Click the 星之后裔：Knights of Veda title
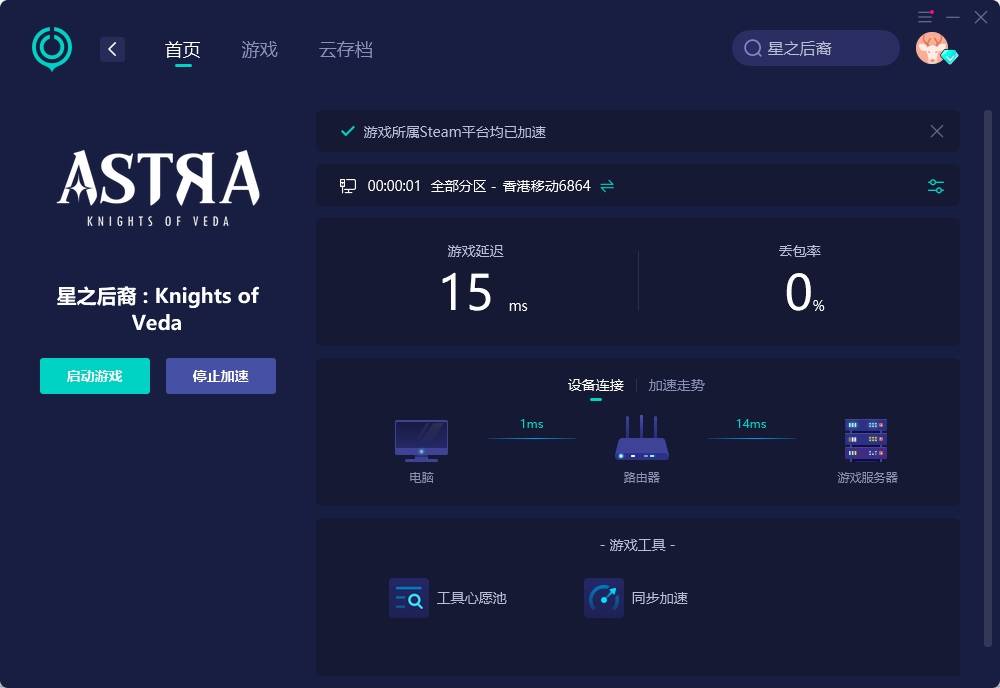This screenshot has height=688, width=1000. pos(158,309)
